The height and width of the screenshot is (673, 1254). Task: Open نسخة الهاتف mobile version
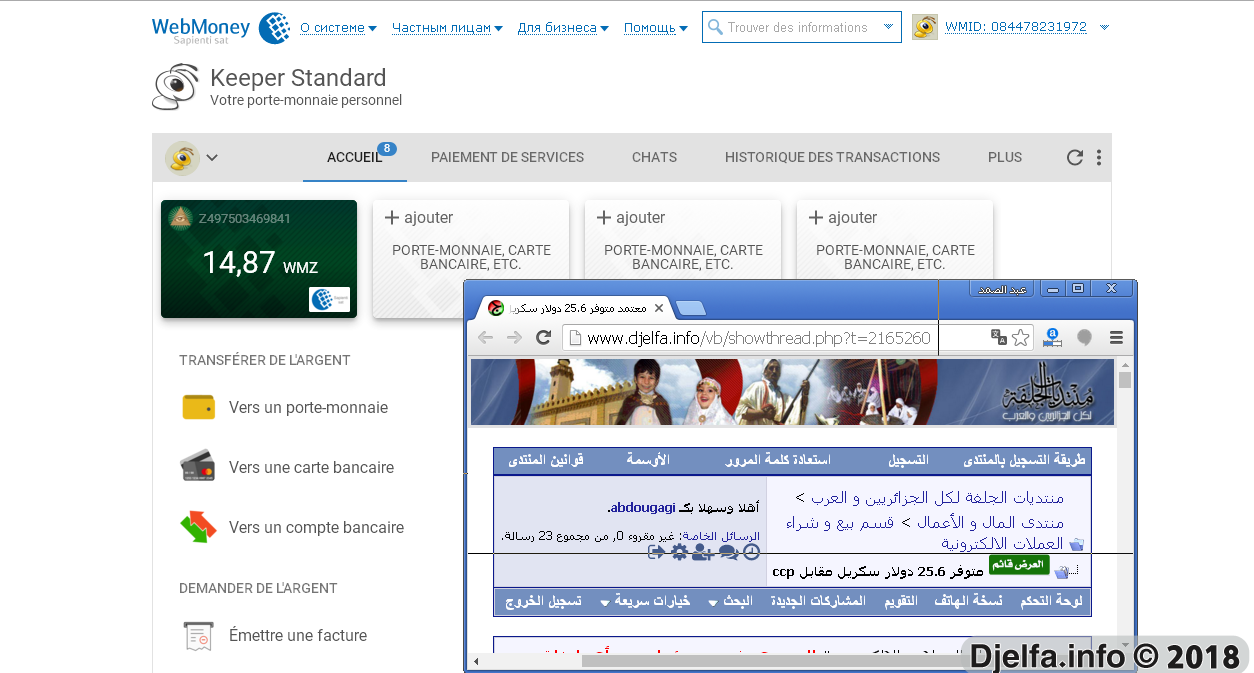point(969,602)
